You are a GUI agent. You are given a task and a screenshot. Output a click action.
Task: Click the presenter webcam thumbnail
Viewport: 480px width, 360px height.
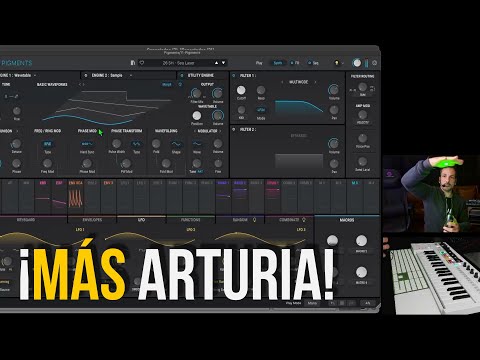pyautogui.click(x=431, y=194)
